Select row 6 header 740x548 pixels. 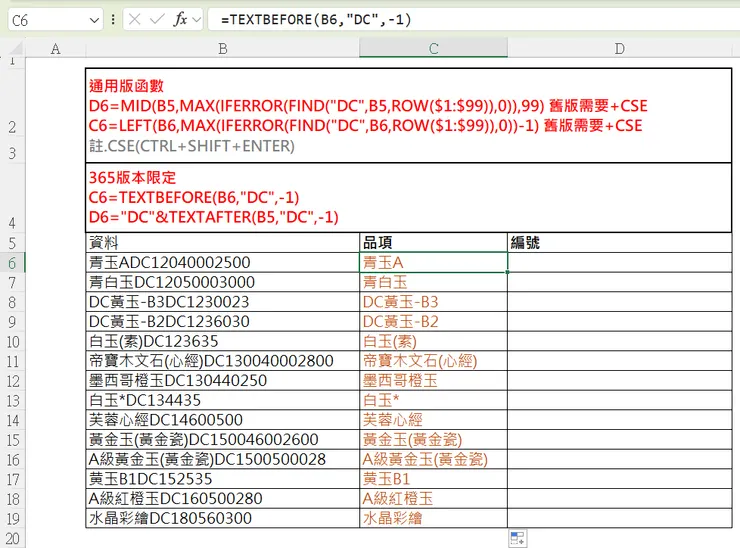tap(12, 263)
